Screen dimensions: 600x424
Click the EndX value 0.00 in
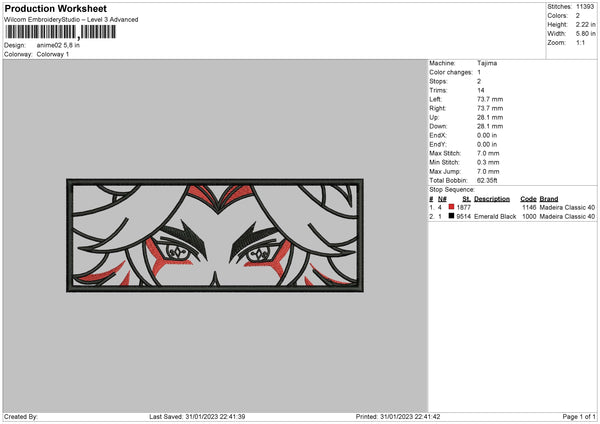click(x=487, y=135)
